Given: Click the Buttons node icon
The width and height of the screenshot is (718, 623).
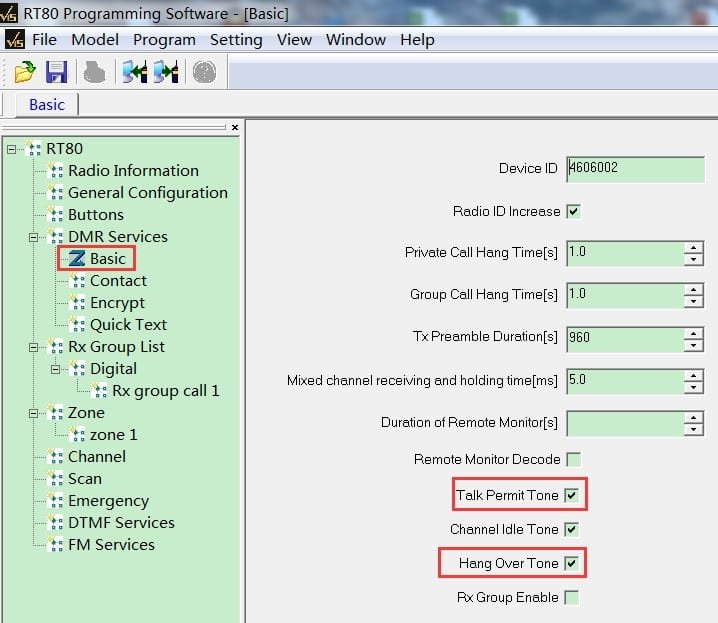Looking at the screenshot, I should pyautogui.click(x=55, y=214).
